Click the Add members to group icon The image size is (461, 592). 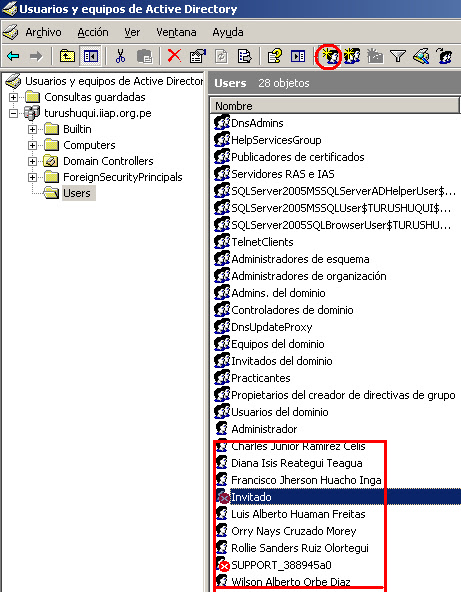tap(444, 57)
